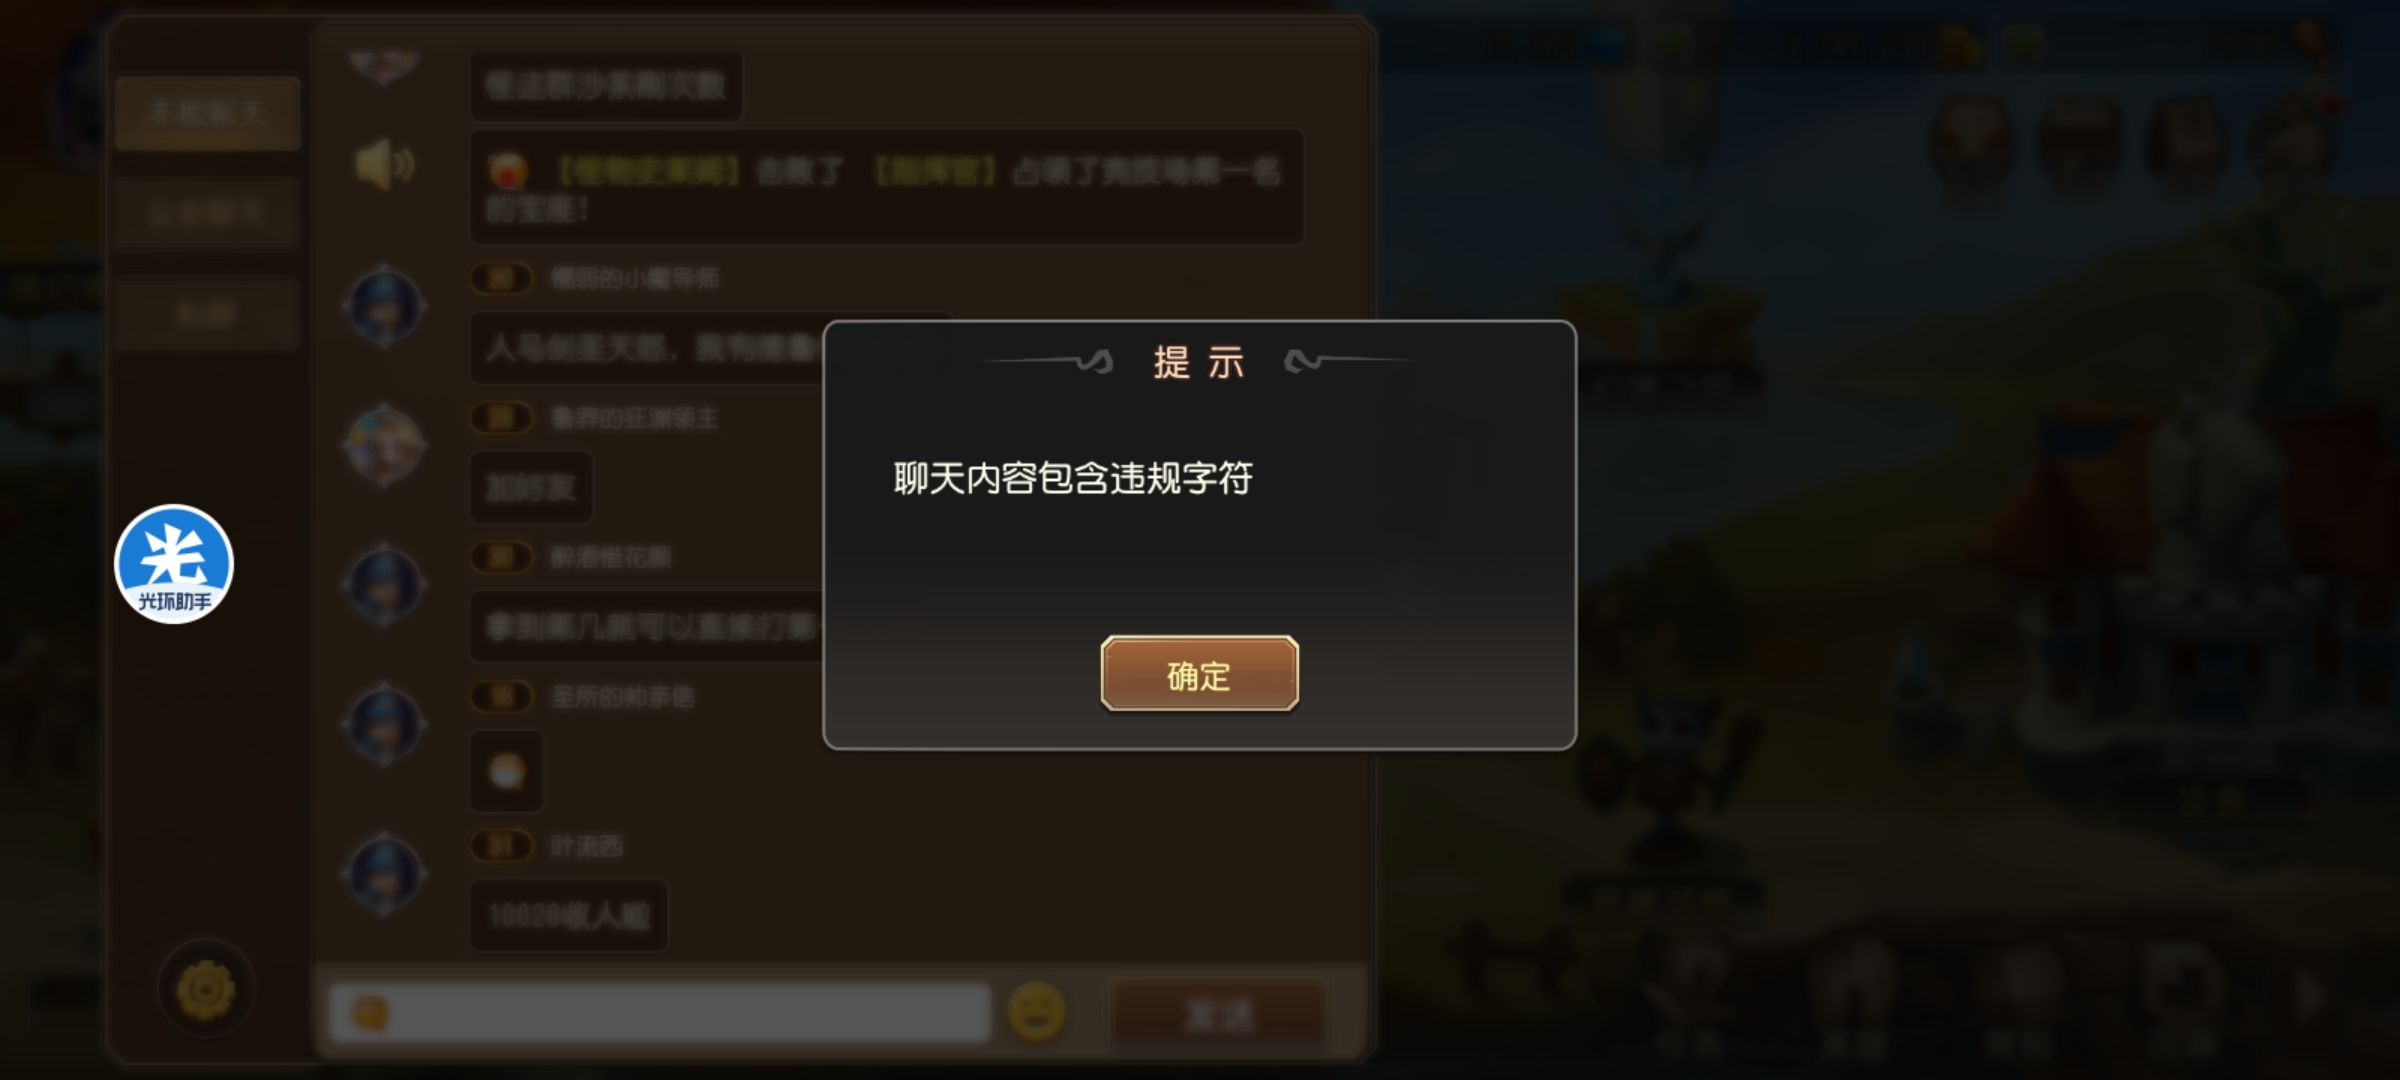Click the 聊天内容包含违规字符 warning text
This screenshot has height=1080, width=2400.
coord(1073,478)
